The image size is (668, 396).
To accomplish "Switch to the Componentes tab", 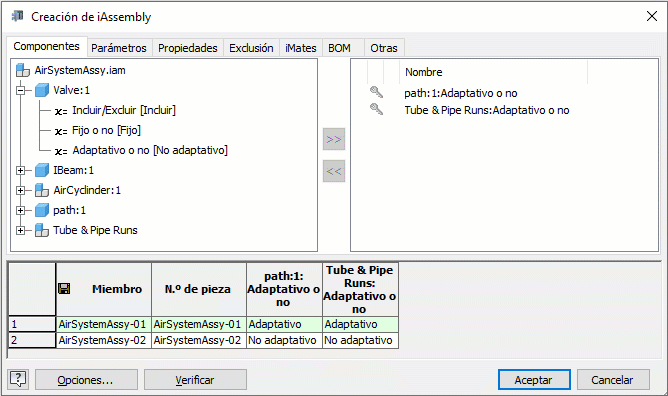I will click(46, 46).
